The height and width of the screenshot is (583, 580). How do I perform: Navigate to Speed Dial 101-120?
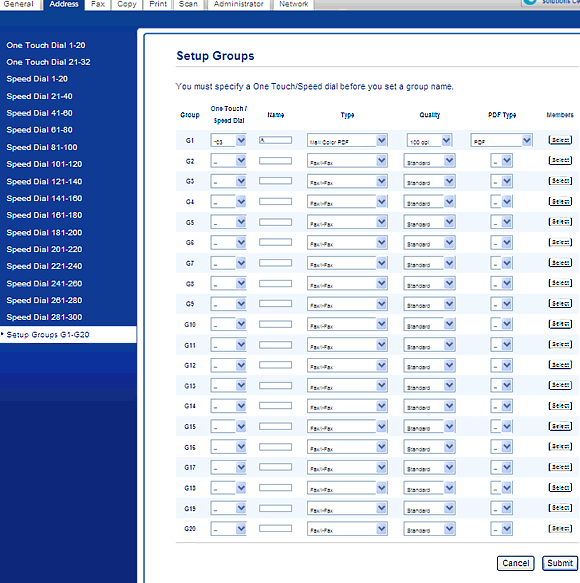click(44, 164)
